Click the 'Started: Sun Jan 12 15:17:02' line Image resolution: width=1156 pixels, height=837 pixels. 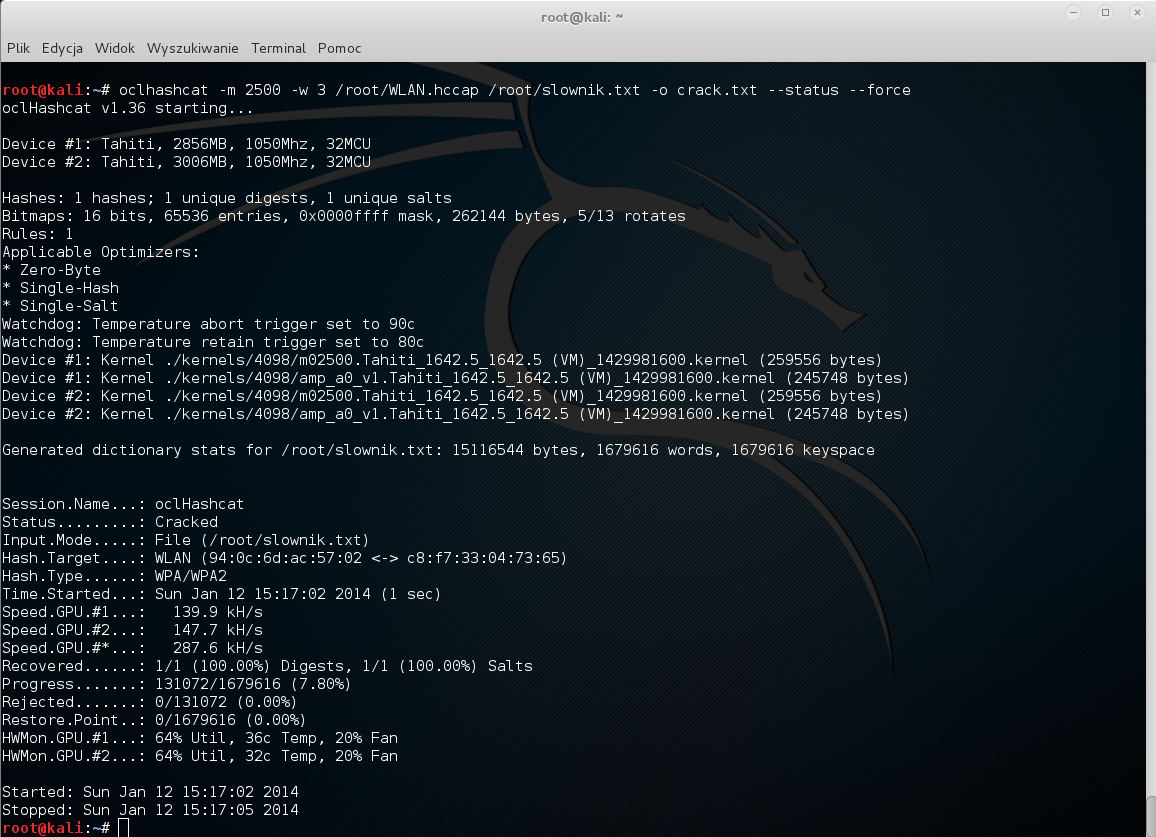pyautogui.click(x=150, y=792)
